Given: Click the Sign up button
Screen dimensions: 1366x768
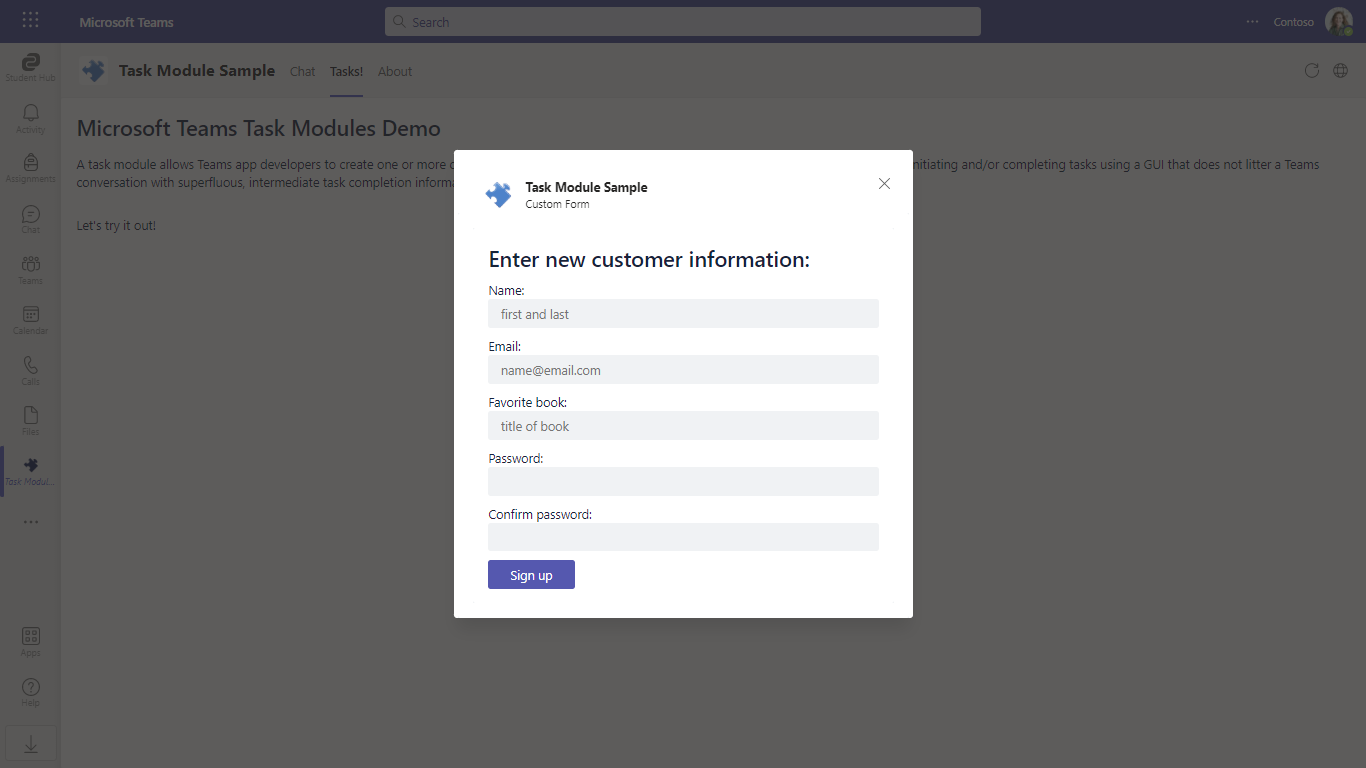Looking at the screenshot, I should (531, 575).
